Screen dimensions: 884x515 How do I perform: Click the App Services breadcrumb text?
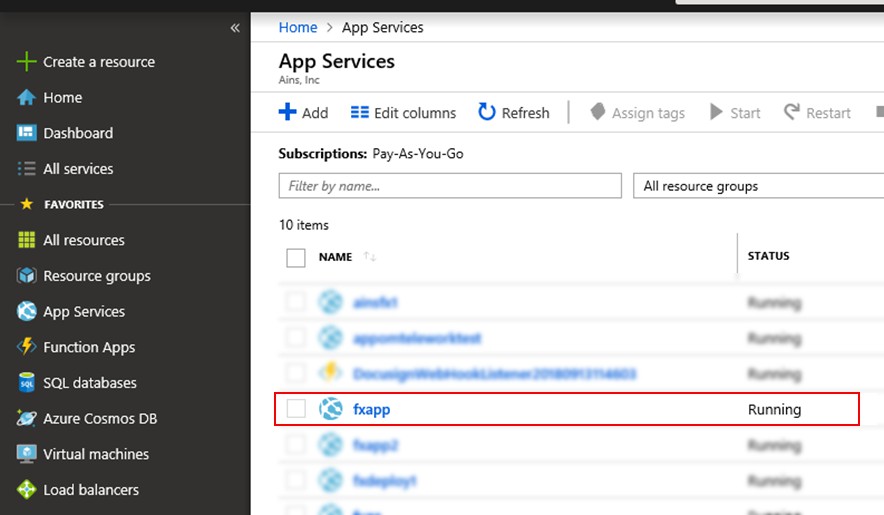coord(382,28)
